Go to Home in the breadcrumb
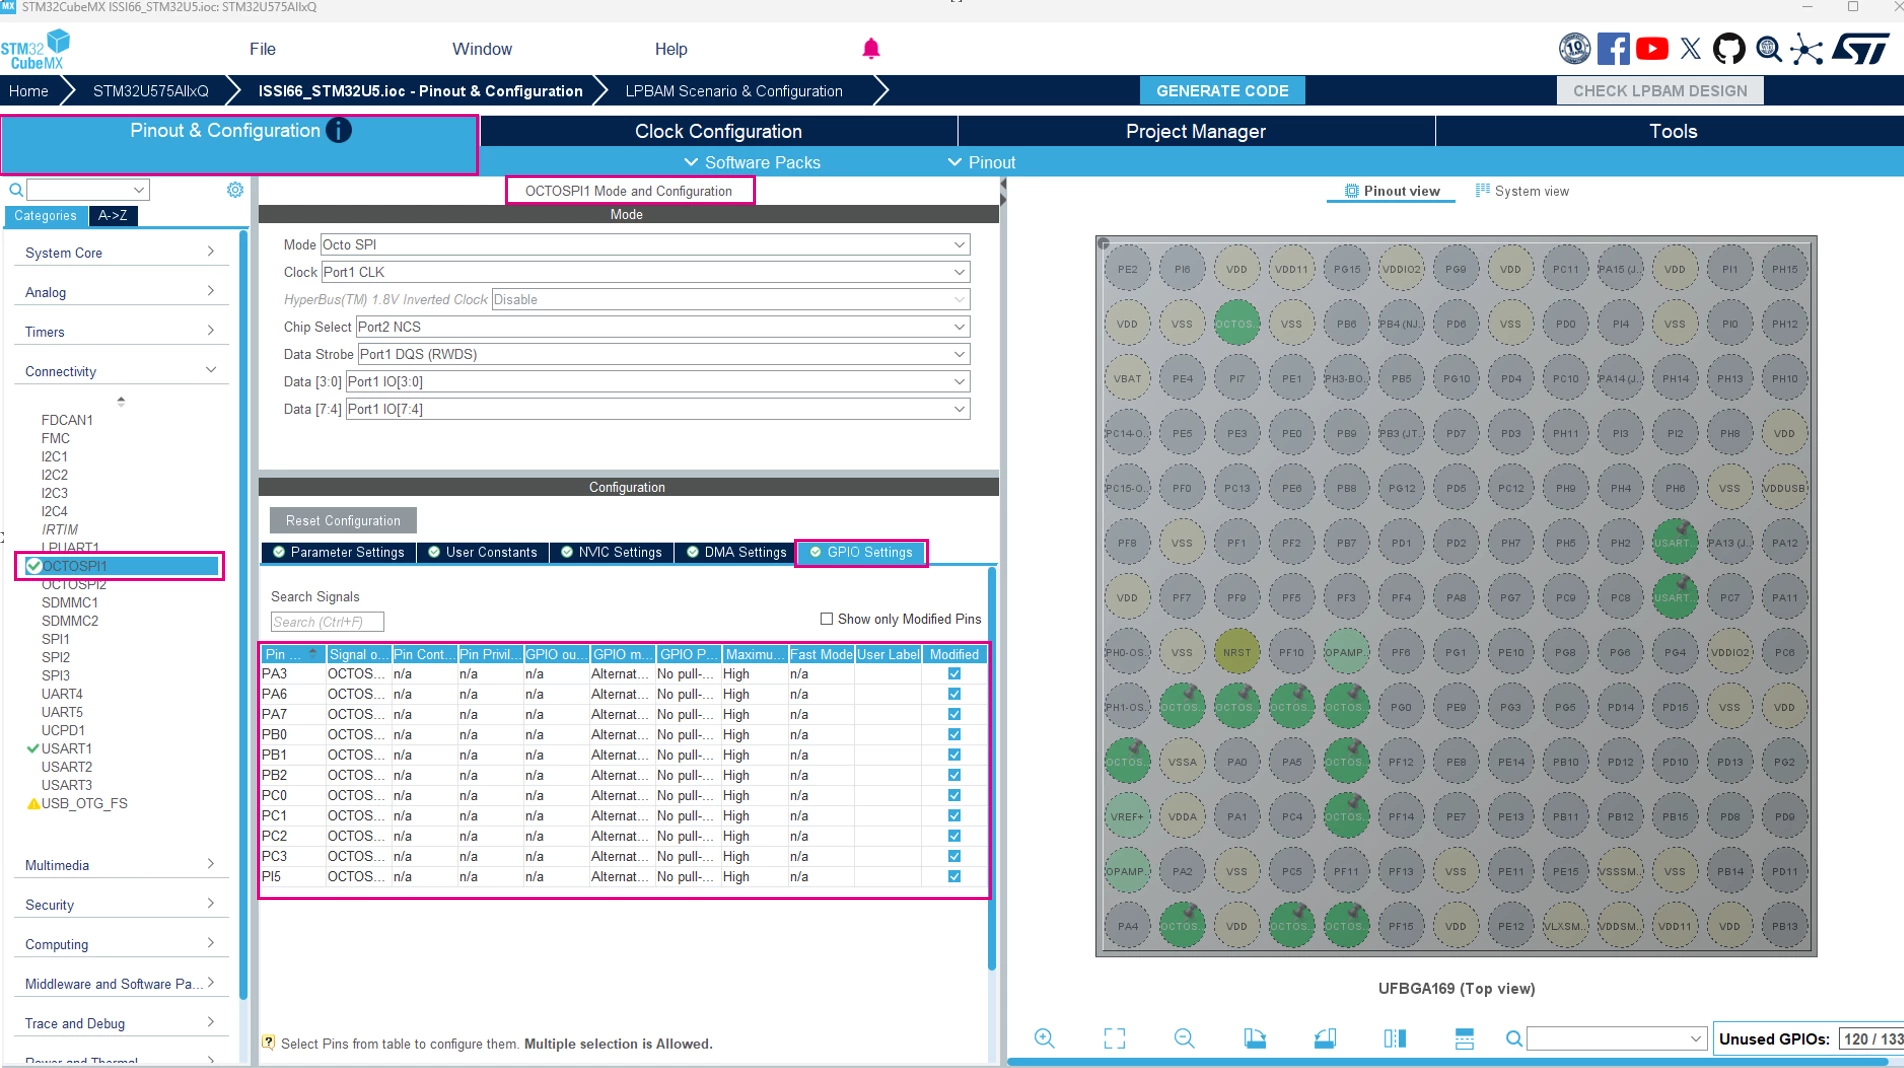The width and height of the screenshot is (1904, 1068). click(29, 91)
